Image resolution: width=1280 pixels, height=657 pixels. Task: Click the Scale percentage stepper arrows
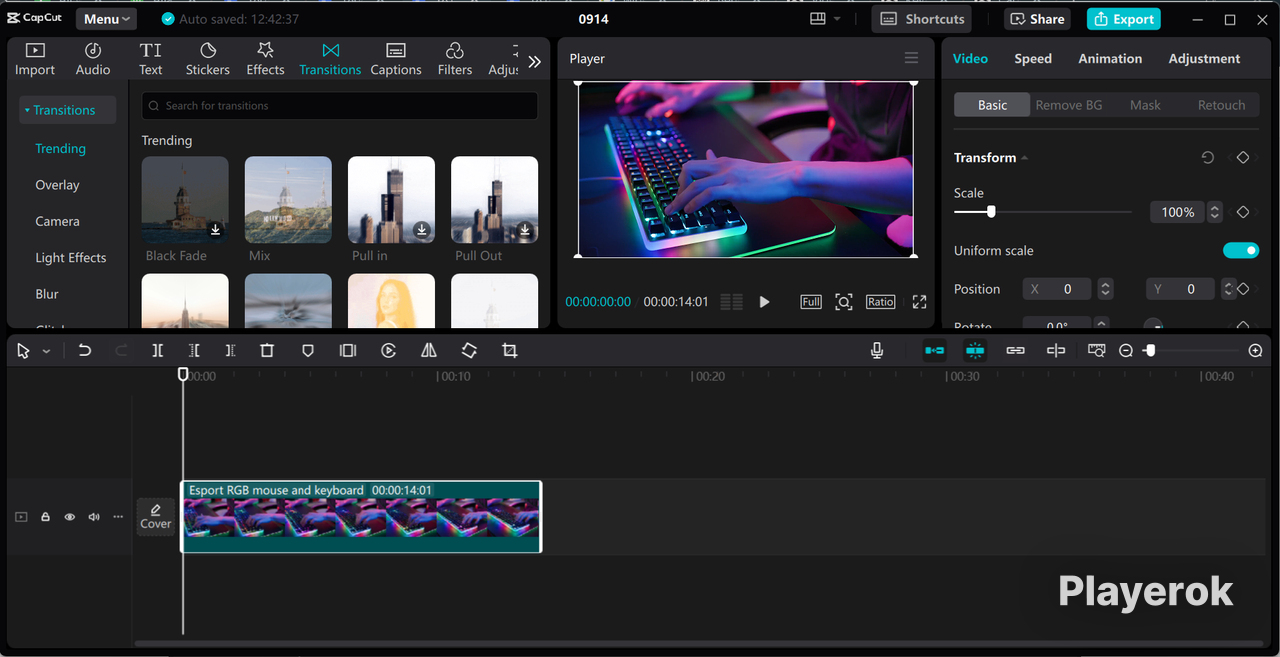pyautogui.click(x=1214, y=212)
